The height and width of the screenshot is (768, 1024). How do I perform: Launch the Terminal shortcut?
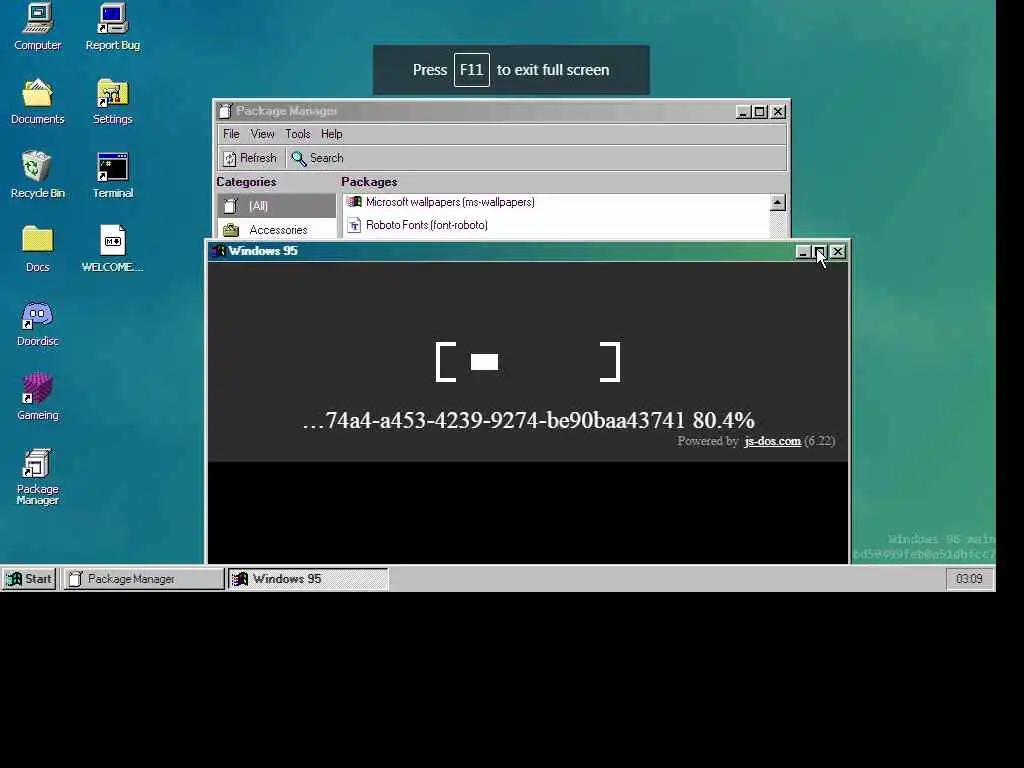click(x=112, y=174)
